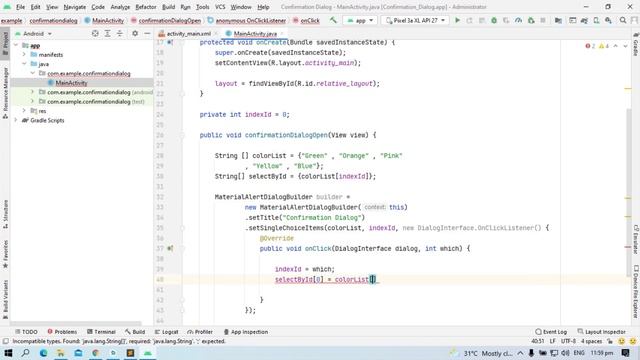Image resolution: width=640 pixels, height=360 pixels.
Task: Open the AVD Manager icon
Action: (596, 20)
